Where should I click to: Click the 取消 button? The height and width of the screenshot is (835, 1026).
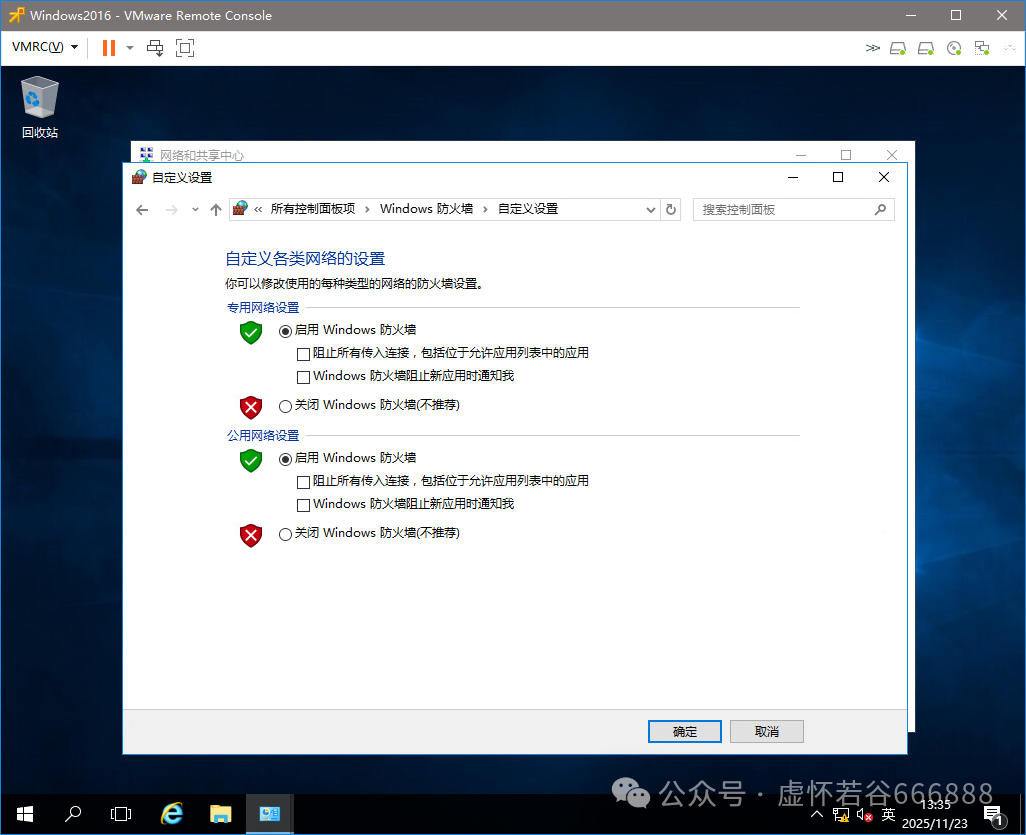[x=767, y=732]
